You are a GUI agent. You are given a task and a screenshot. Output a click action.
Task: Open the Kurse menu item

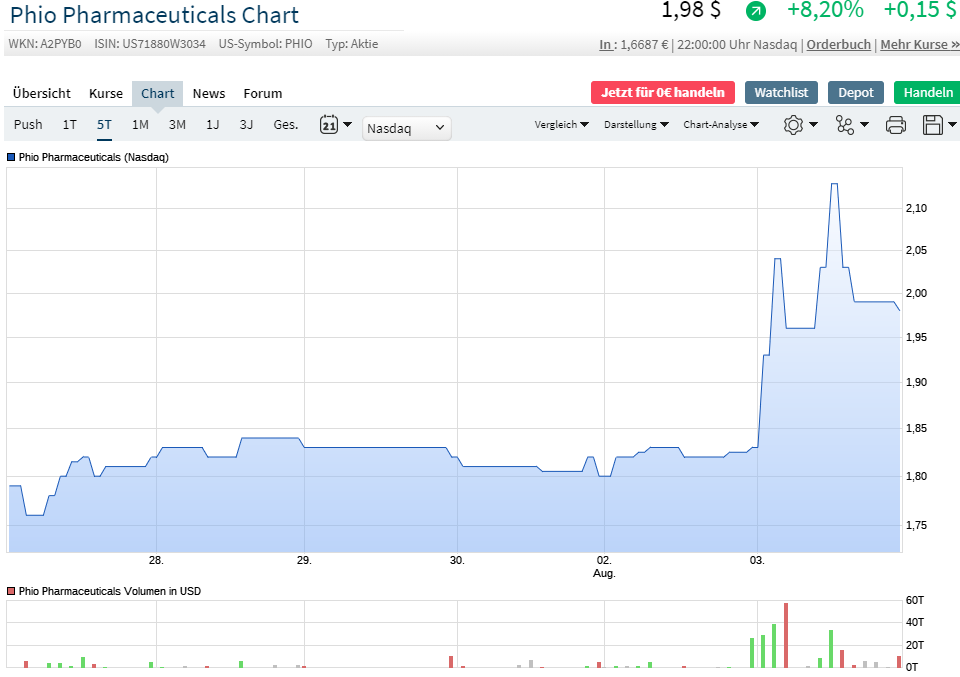105,93
